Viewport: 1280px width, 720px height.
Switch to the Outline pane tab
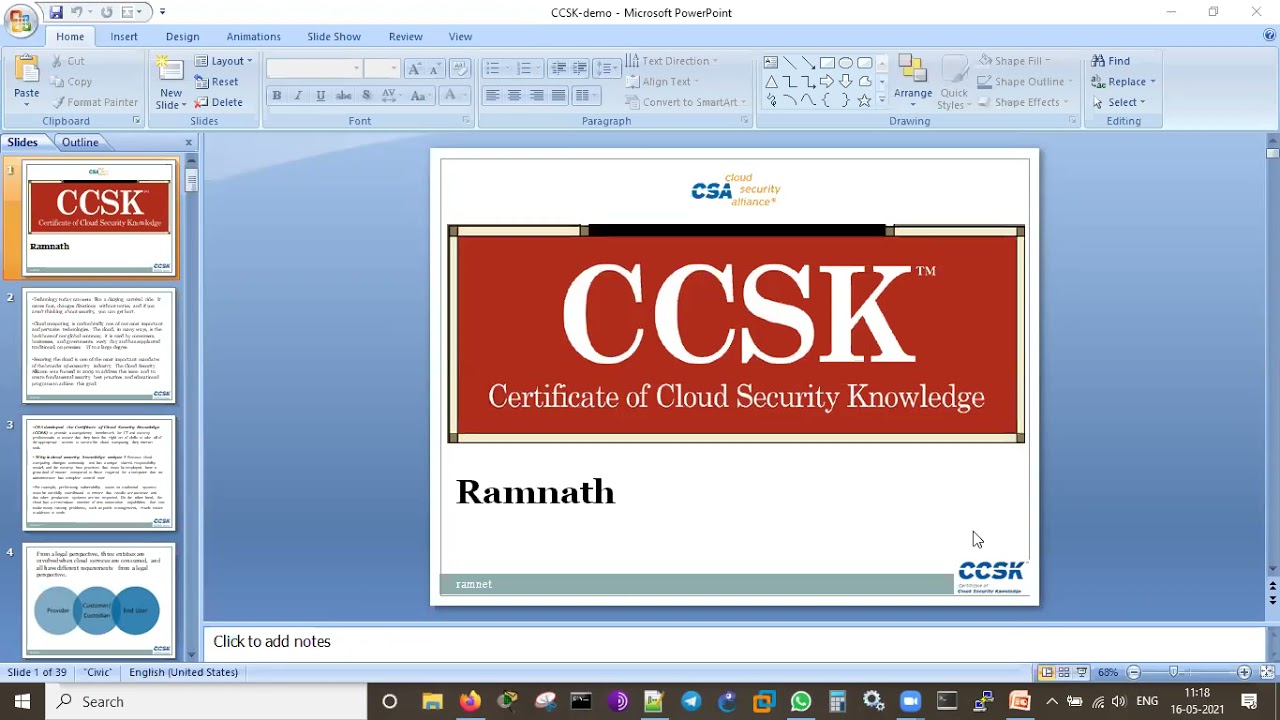point(80,142)
